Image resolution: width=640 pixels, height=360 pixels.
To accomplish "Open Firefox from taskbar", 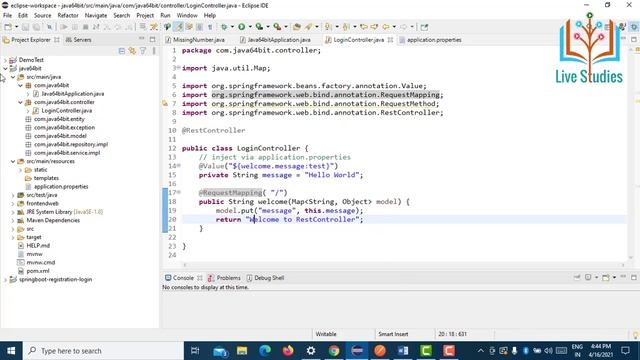I will pyautogui.click(x=288, y=351).
